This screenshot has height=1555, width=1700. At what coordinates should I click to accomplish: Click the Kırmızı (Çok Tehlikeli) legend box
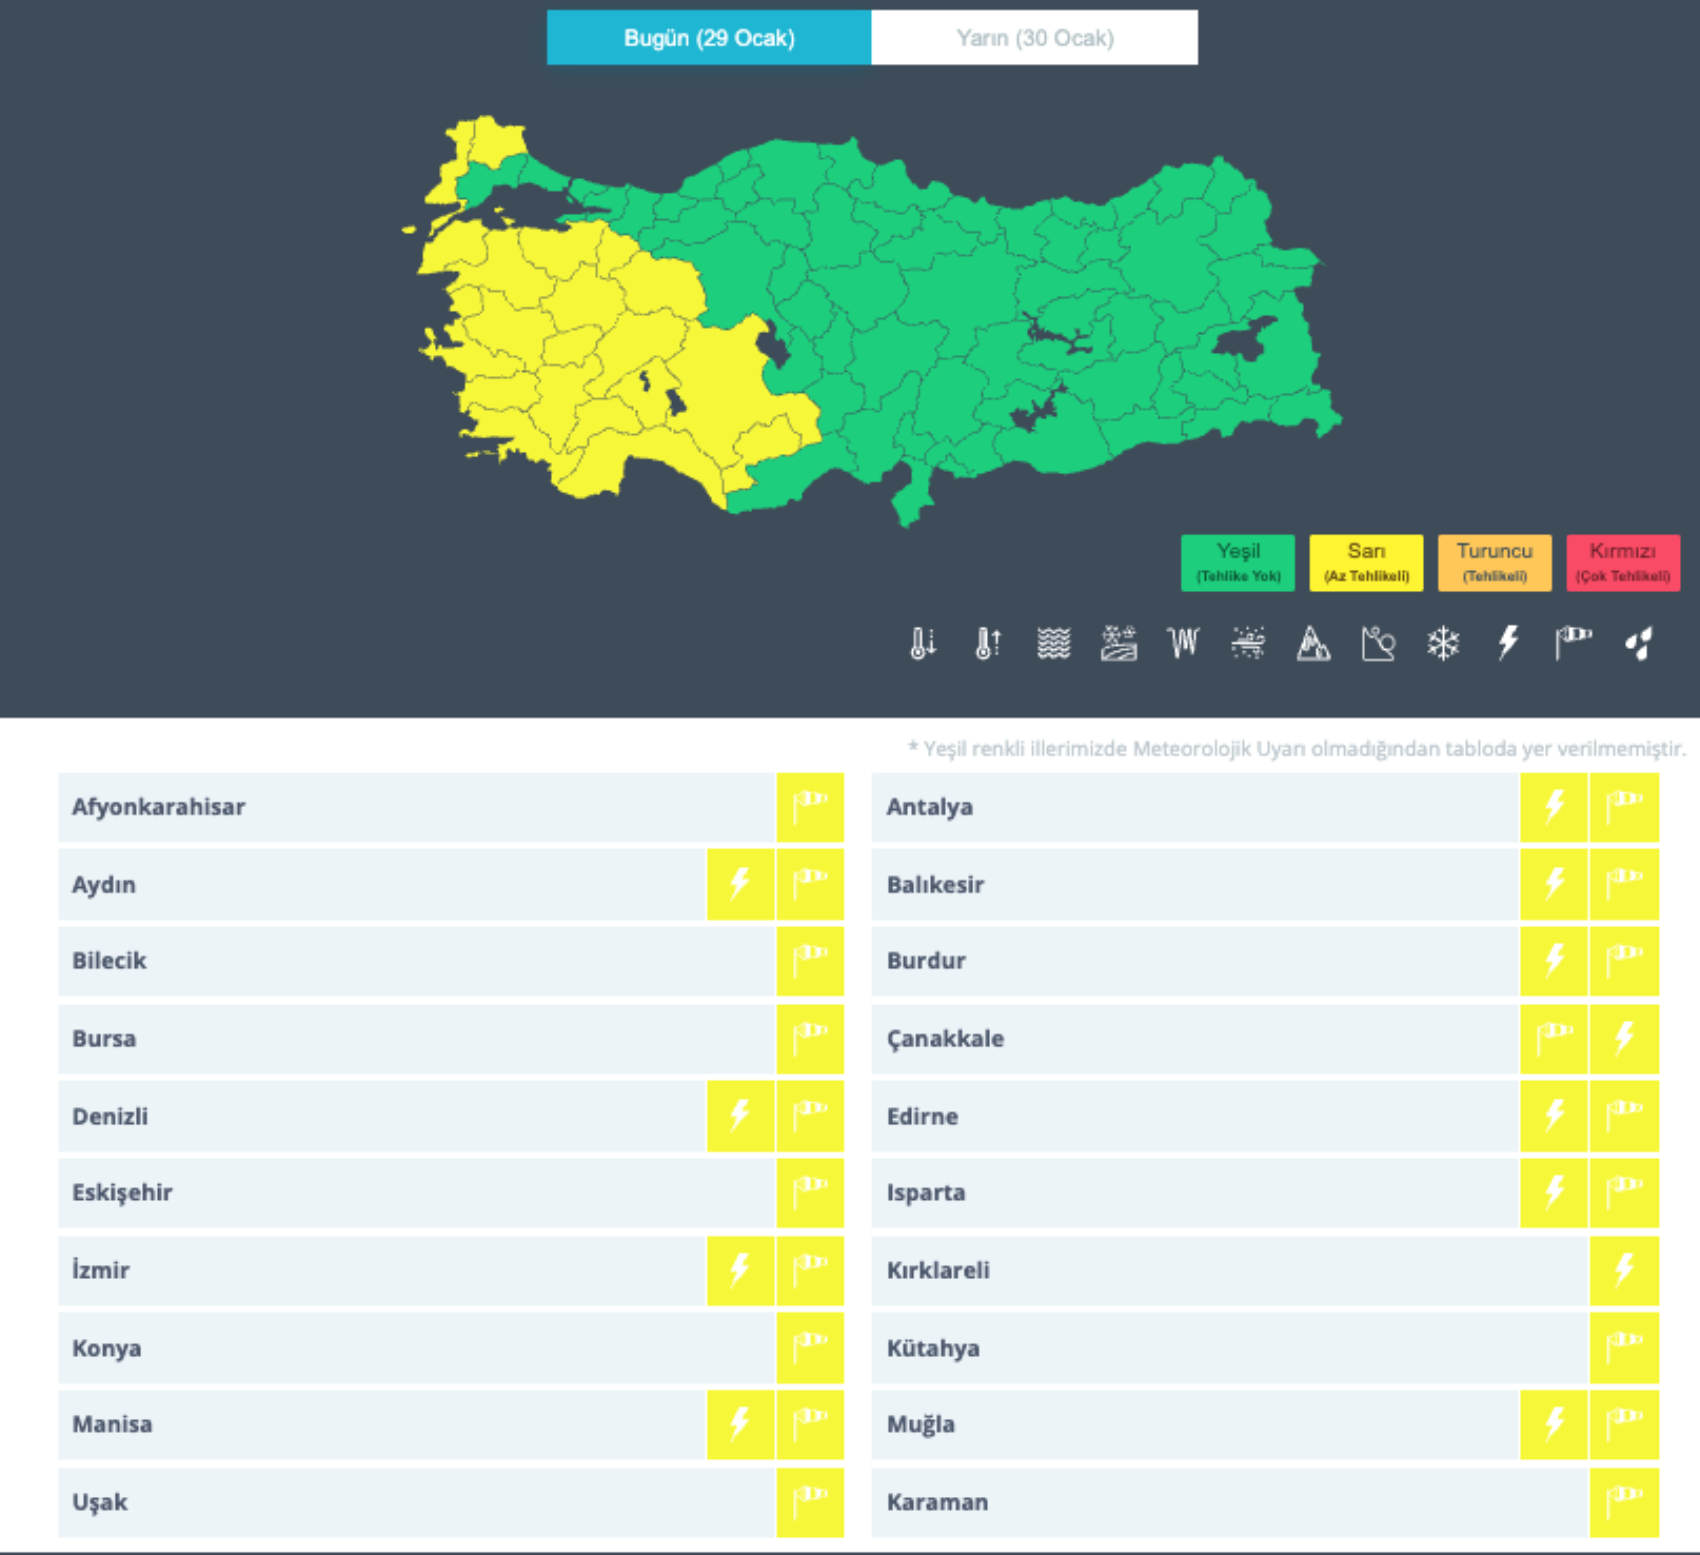(1622, 562)
